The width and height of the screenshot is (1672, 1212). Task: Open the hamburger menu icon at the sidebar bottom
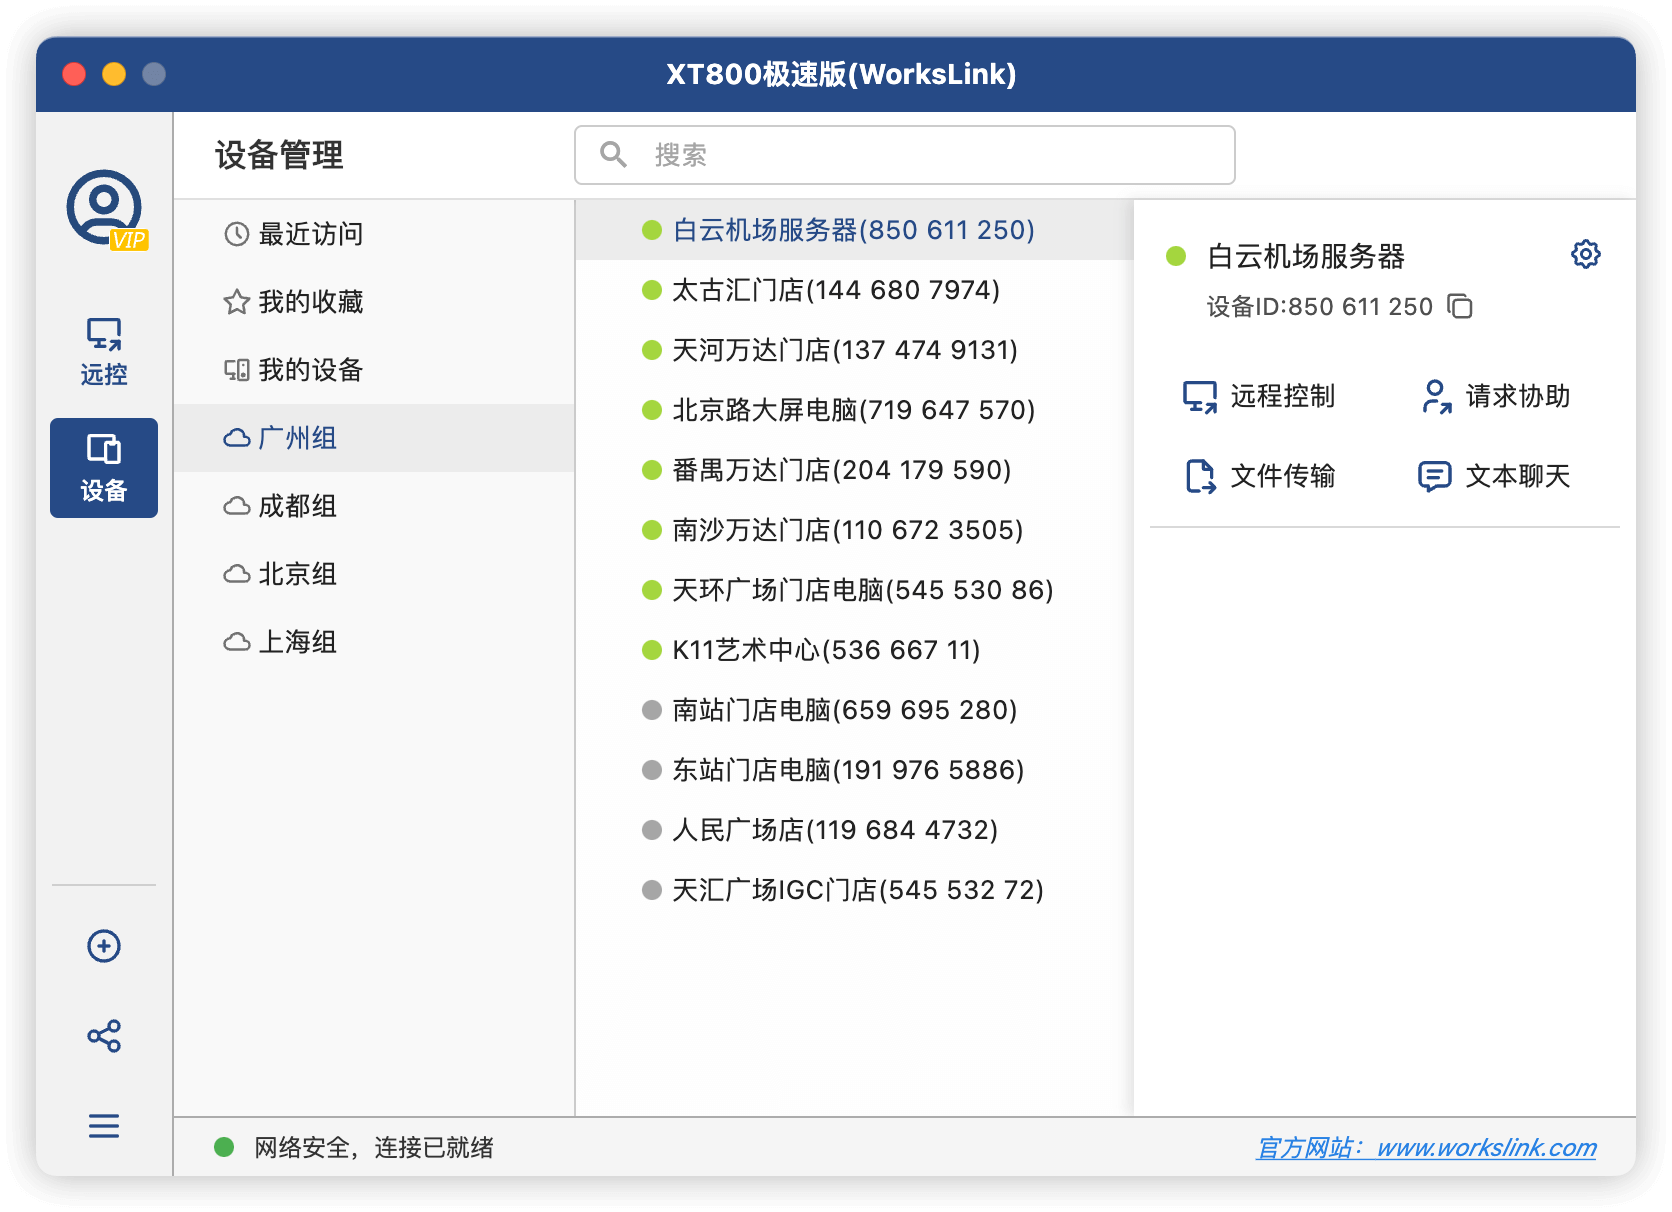[104, 1126]
